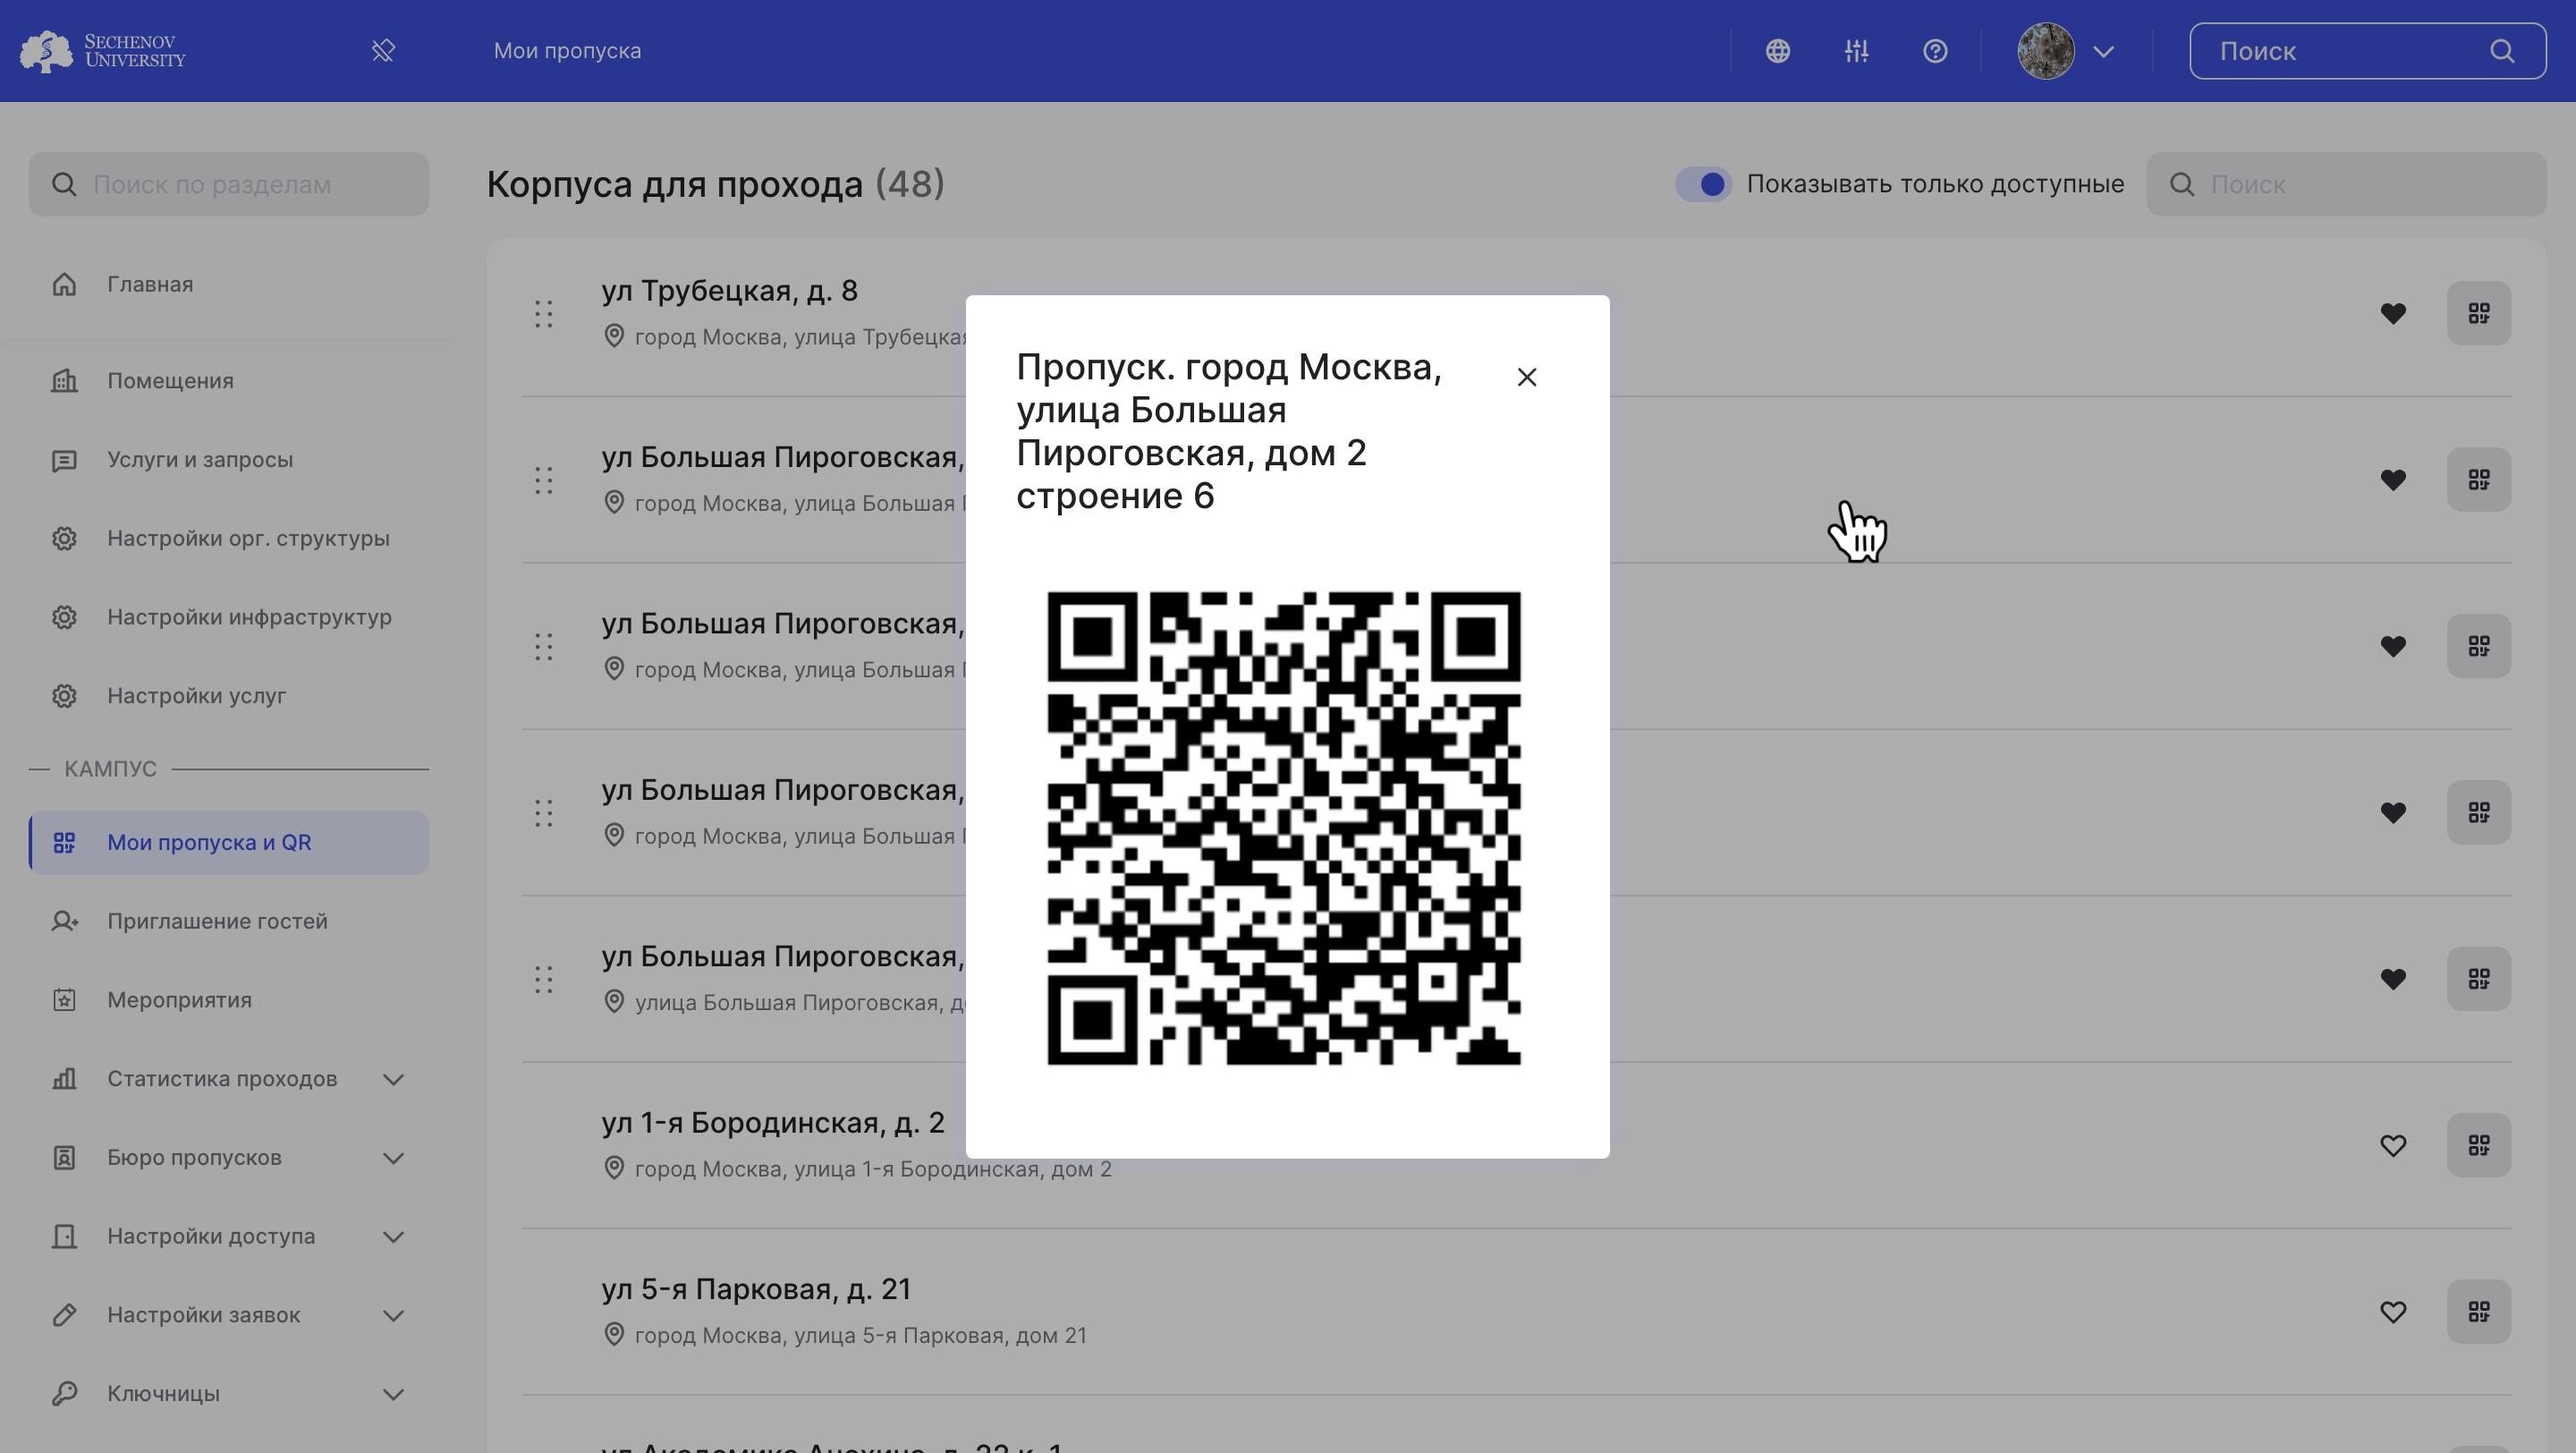Click the user avatar picture

click(x=2045, y=51)
